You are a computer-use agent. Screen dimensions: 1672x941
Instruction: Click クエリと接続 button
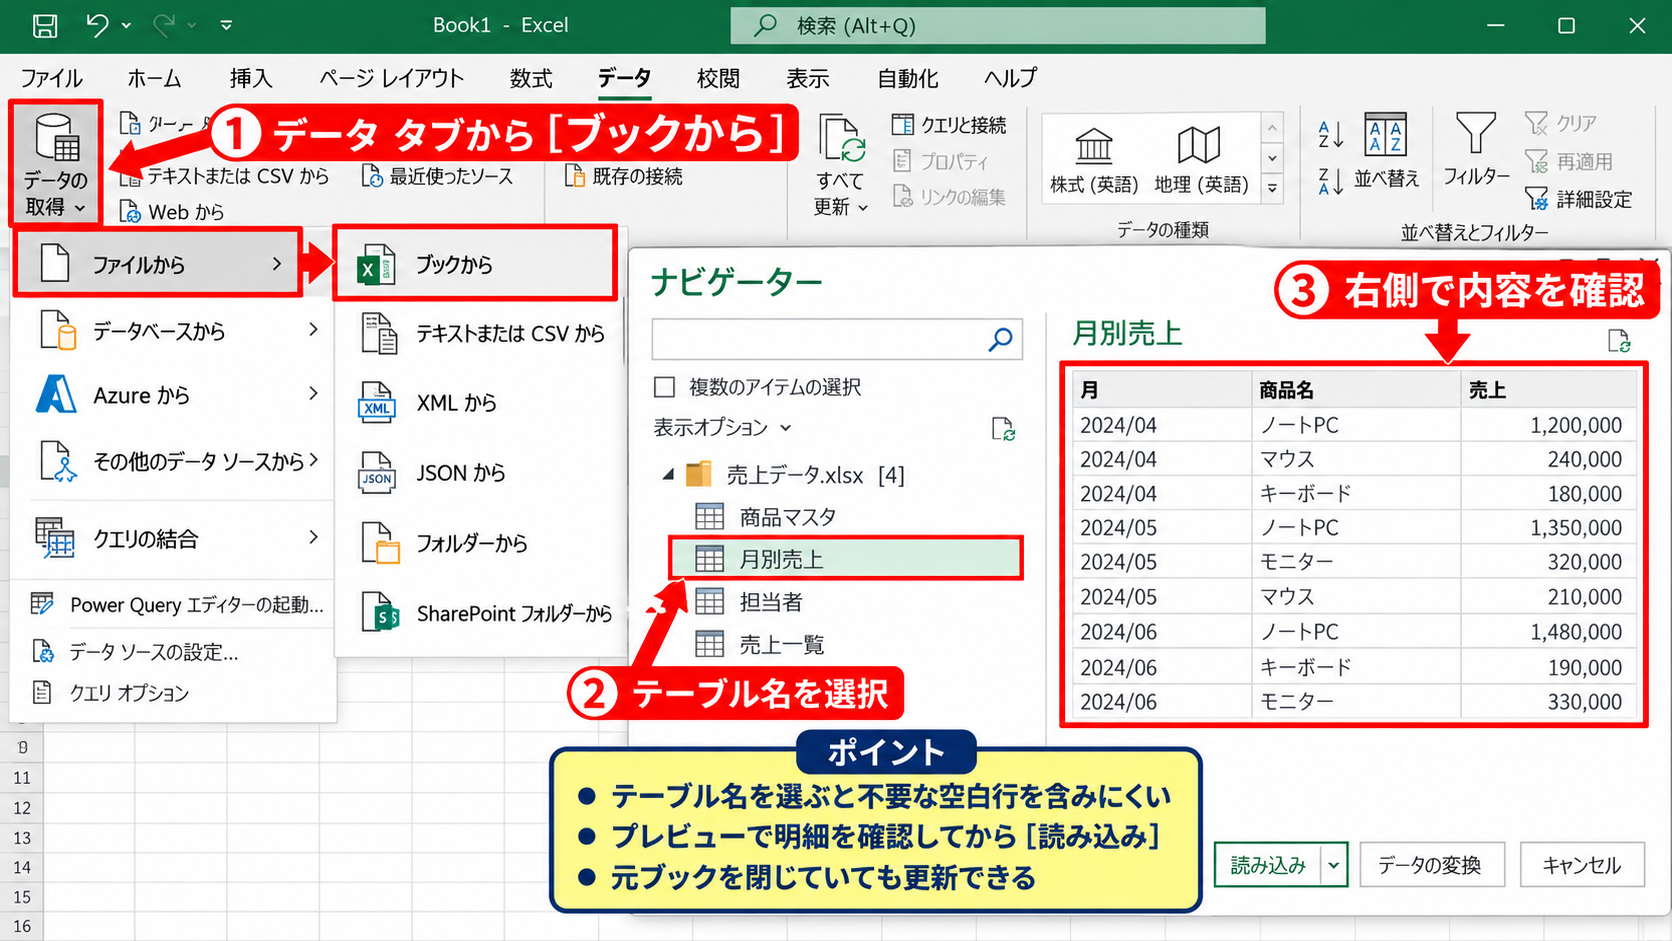949,125
